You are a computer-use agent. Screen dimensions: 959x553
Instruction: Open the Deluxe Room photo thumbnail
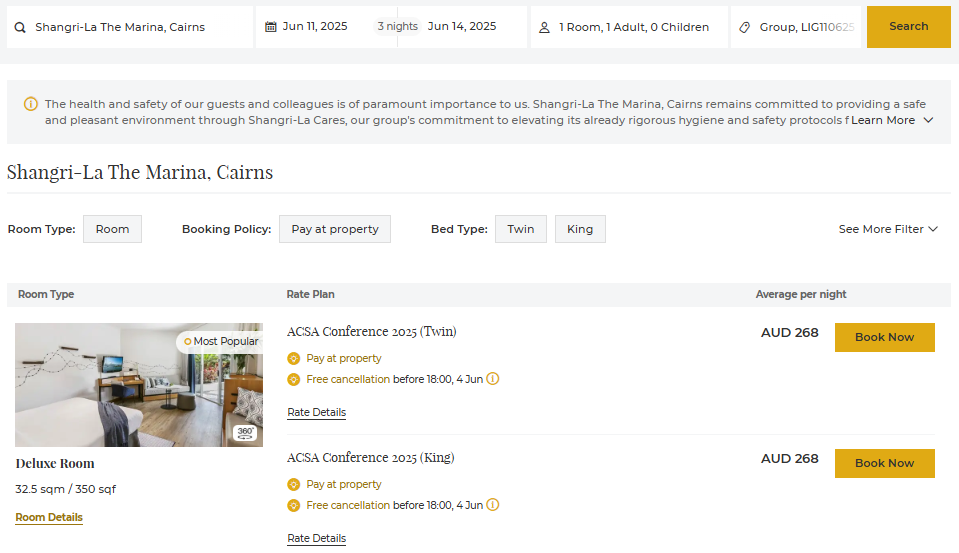point(139,385)
